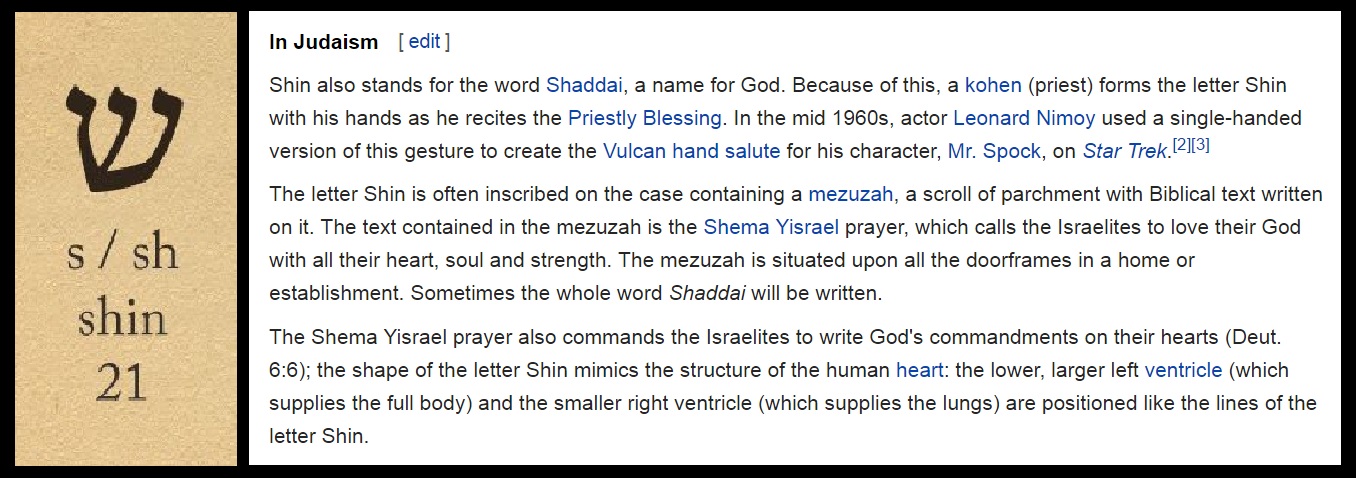Open the Vulcan hand salute link
Screen dimensions: 1356x478
(691, 151)
